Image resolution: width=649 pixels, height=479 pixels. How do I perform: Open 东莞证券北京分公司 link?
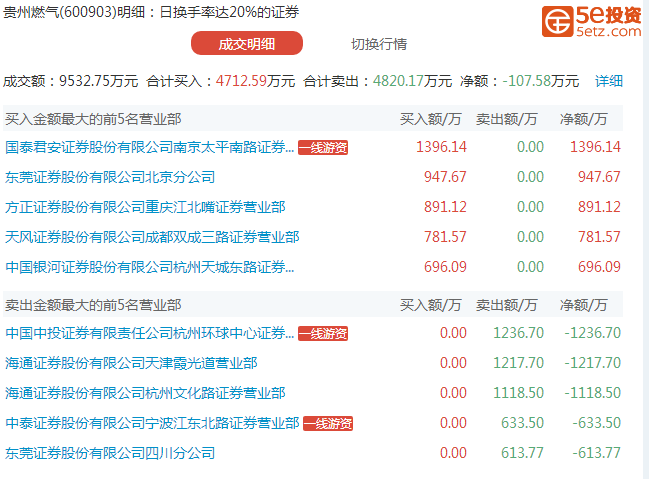tap(110, 177)
